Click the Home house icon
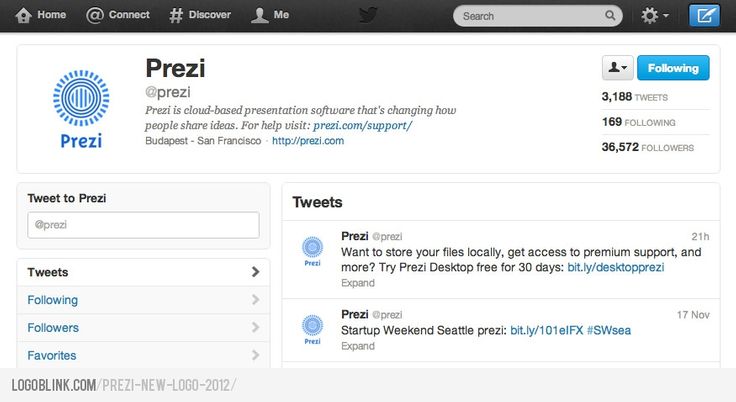This screenshot has width=736, height=402. coord(23,15)
